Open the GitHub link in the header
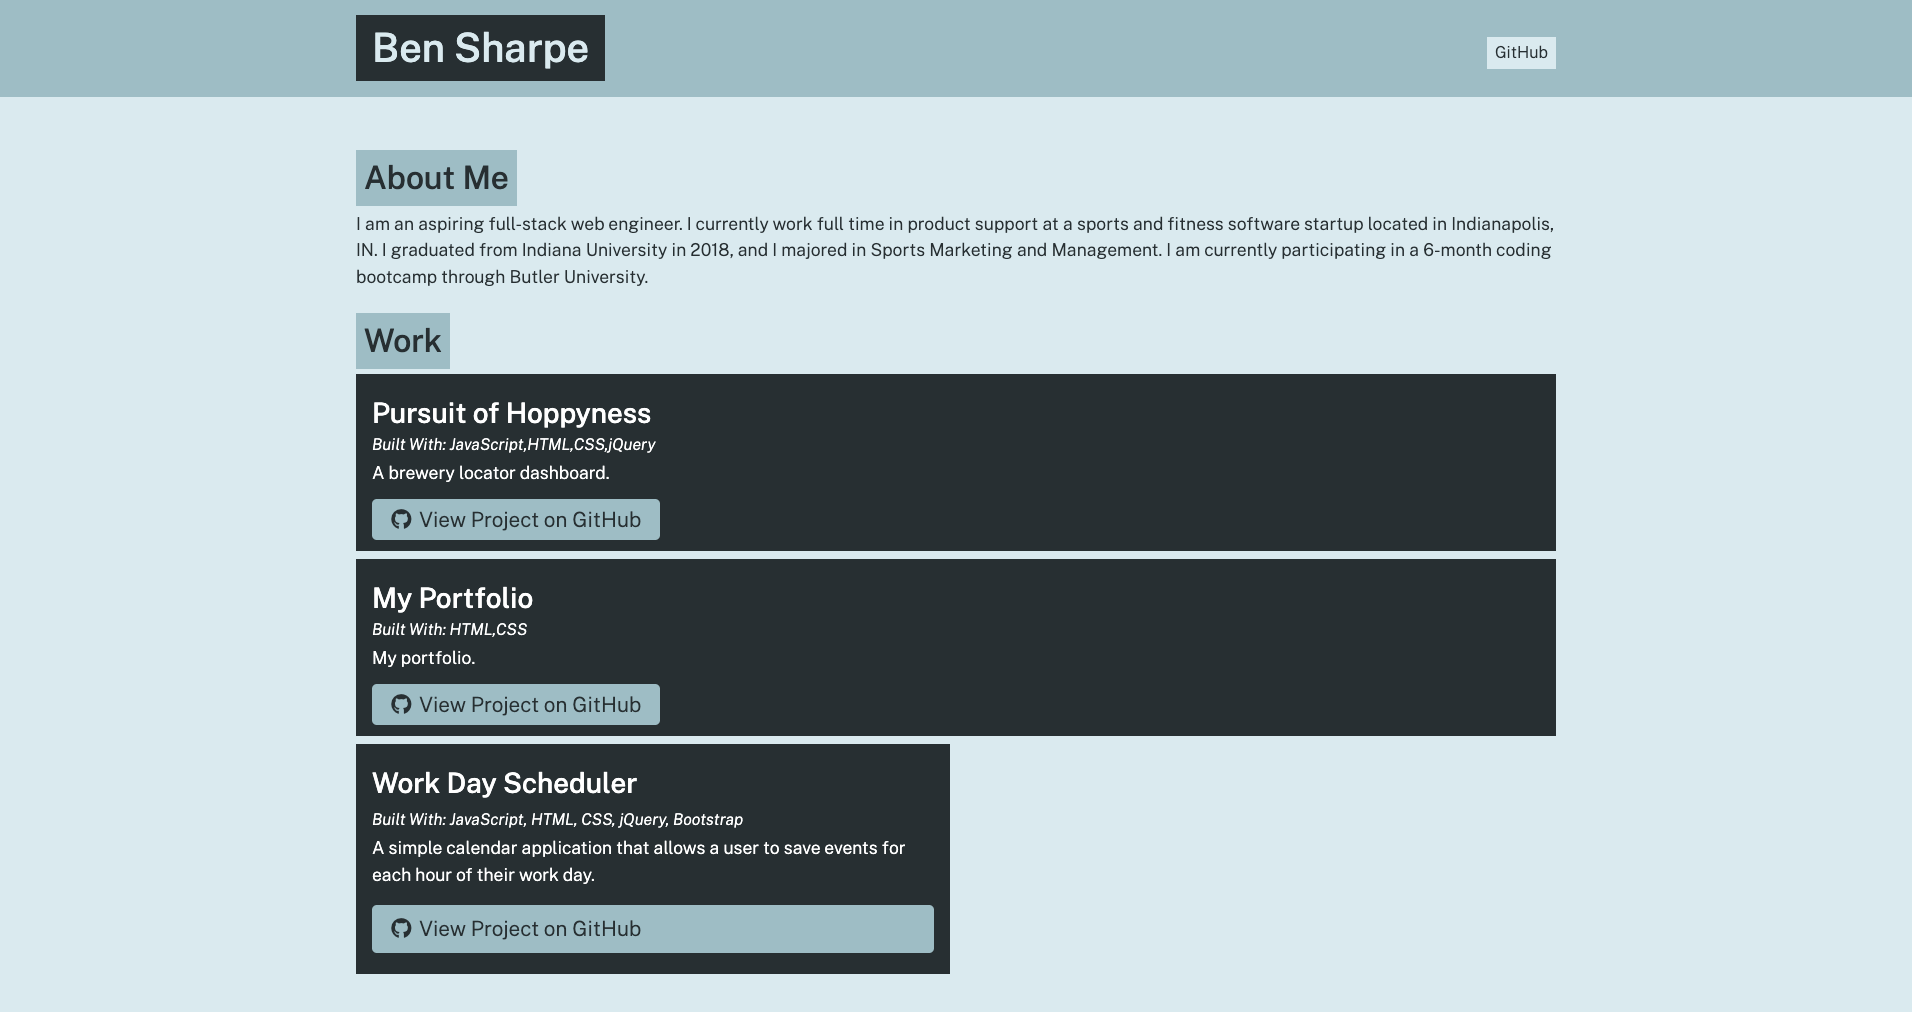The height and width of the screenshot is (1012, 1912). [1519, 53]
